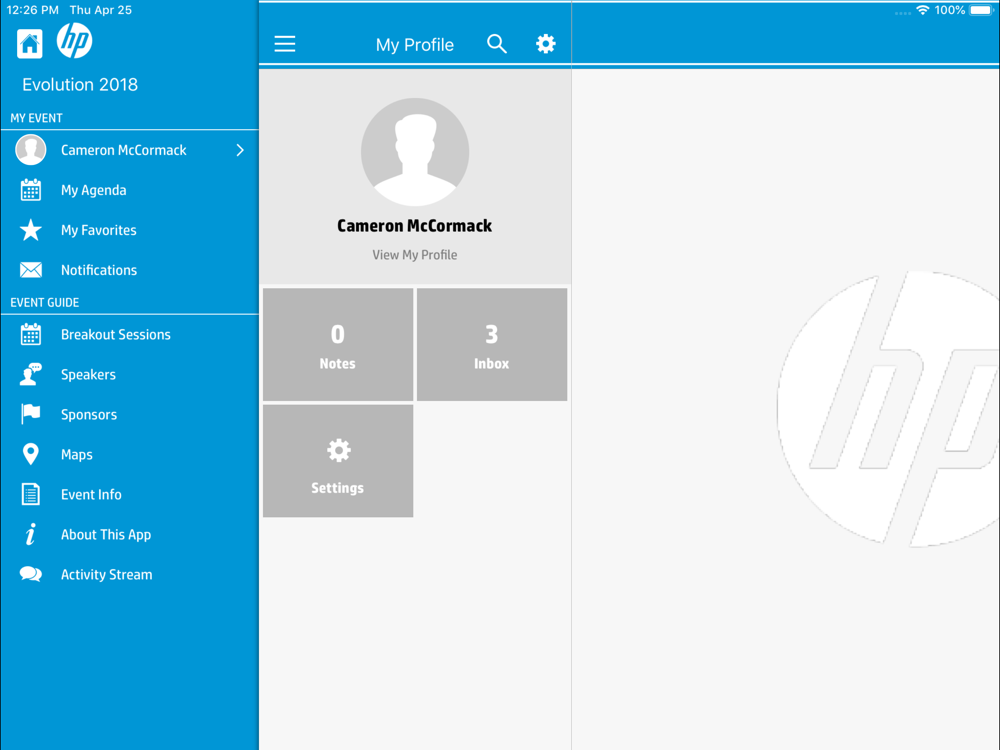
Task: Click the HP logo in the sidebar header
Action: (75, 40)
